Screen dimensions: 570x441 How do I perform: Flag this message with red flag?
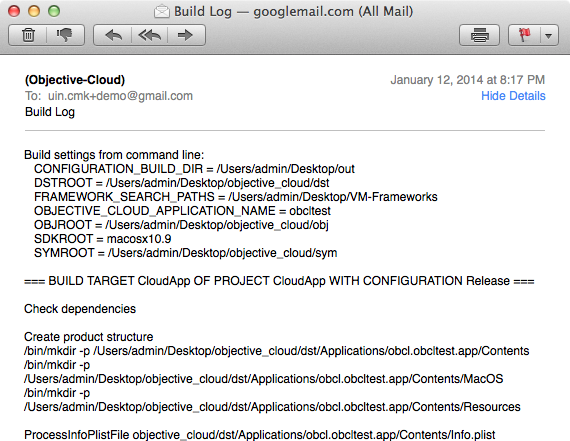coord(524,35)
